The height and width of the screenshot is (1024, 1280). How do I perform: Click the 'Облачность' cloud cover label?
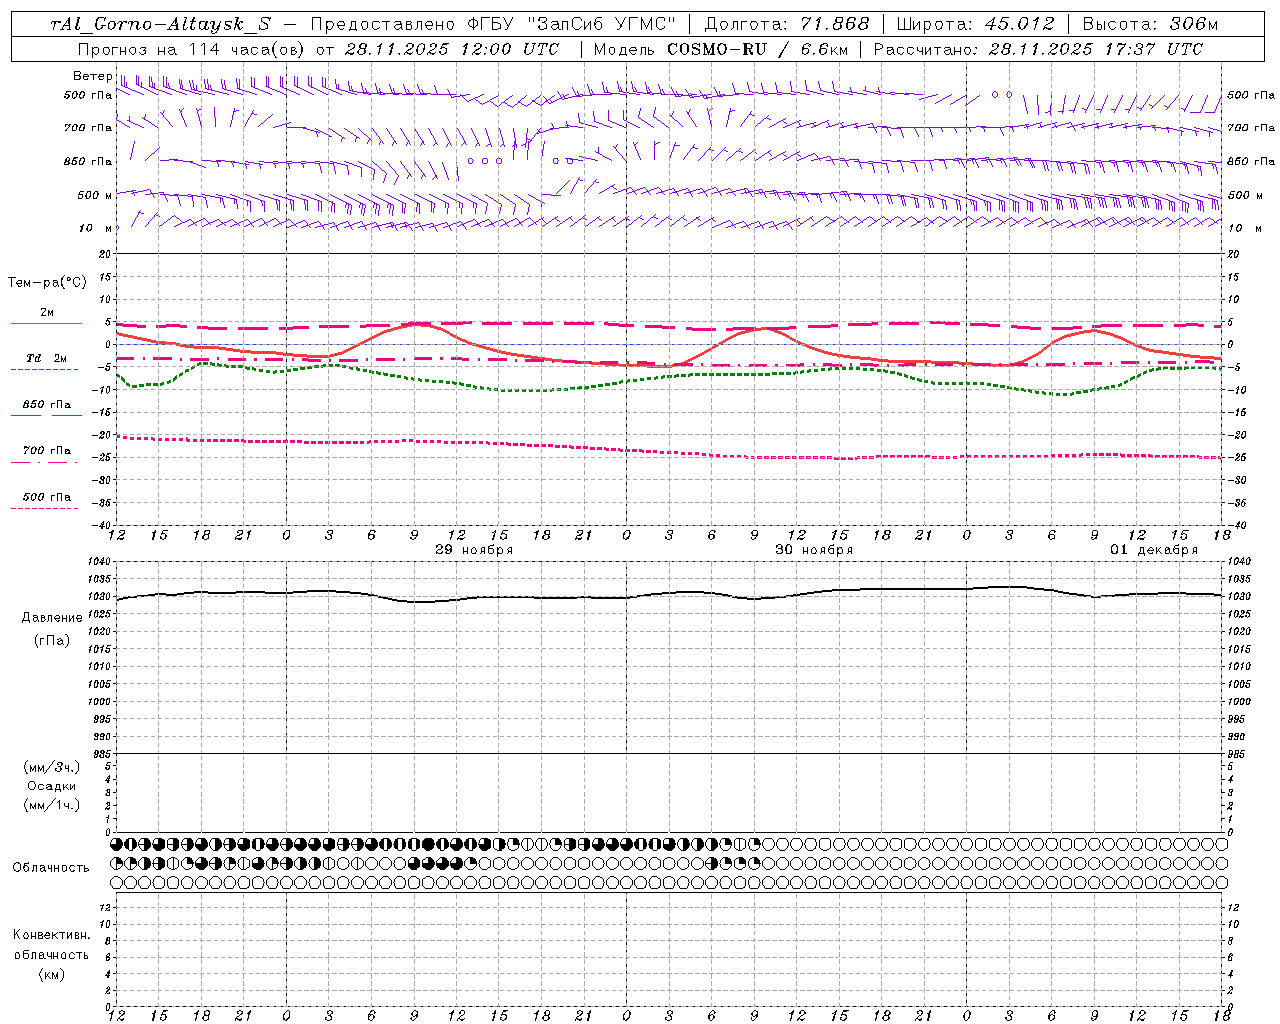pyautogui.click(x=51, y=867)
